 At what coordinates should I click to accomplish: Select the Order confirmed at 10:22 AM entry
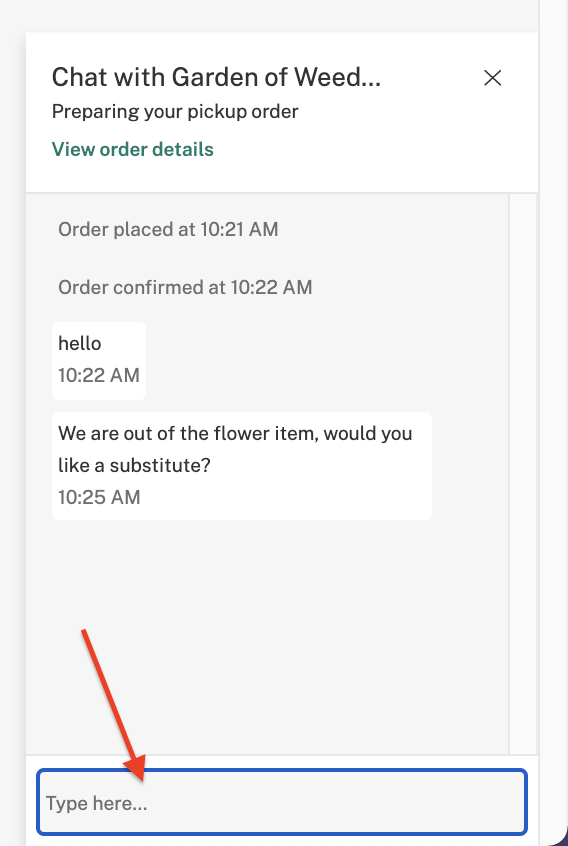(x=185, y=287)
